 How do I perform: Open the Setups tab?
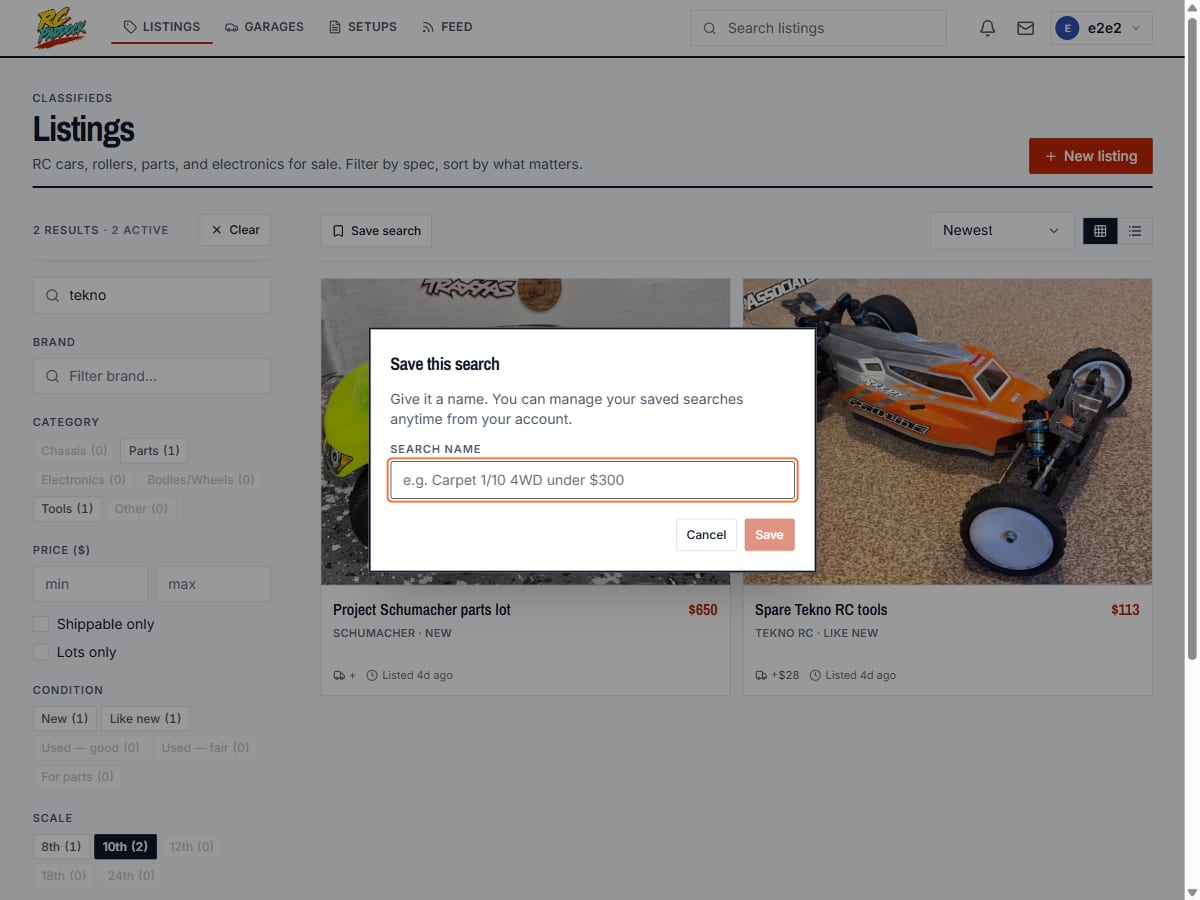pyautogui.click(x=363, y=27)
